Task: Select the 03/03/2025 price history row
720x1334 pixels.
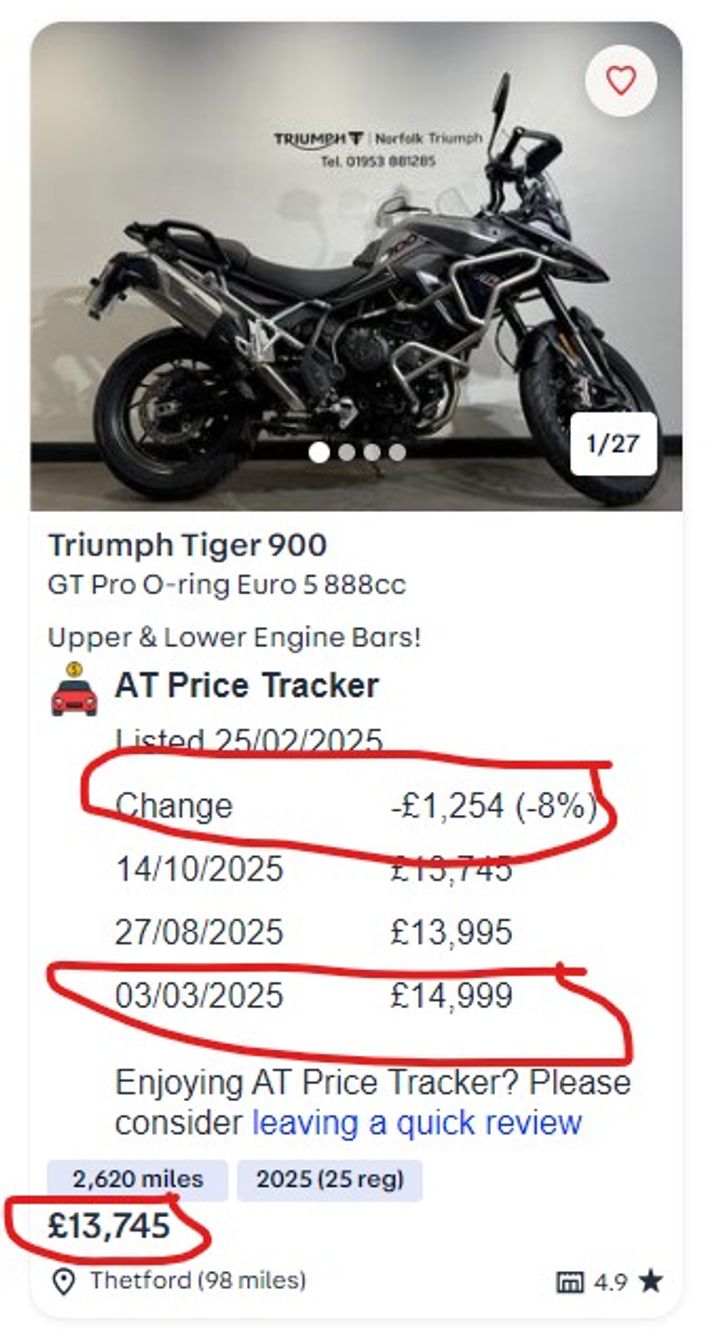Action: tap(314, 996)
